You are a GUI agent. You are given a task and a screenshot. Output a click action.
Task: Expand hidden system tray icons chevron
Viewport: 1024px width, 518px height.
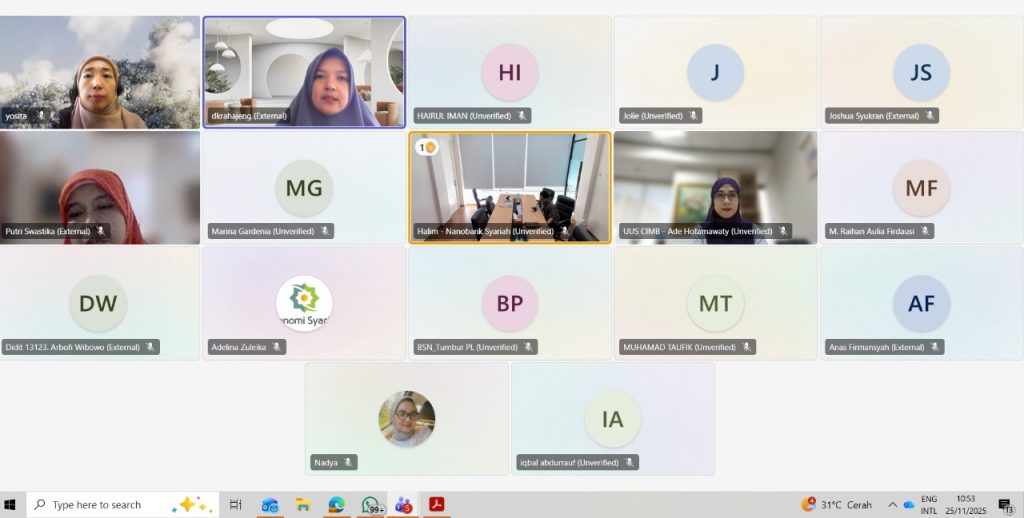(890, 505)
